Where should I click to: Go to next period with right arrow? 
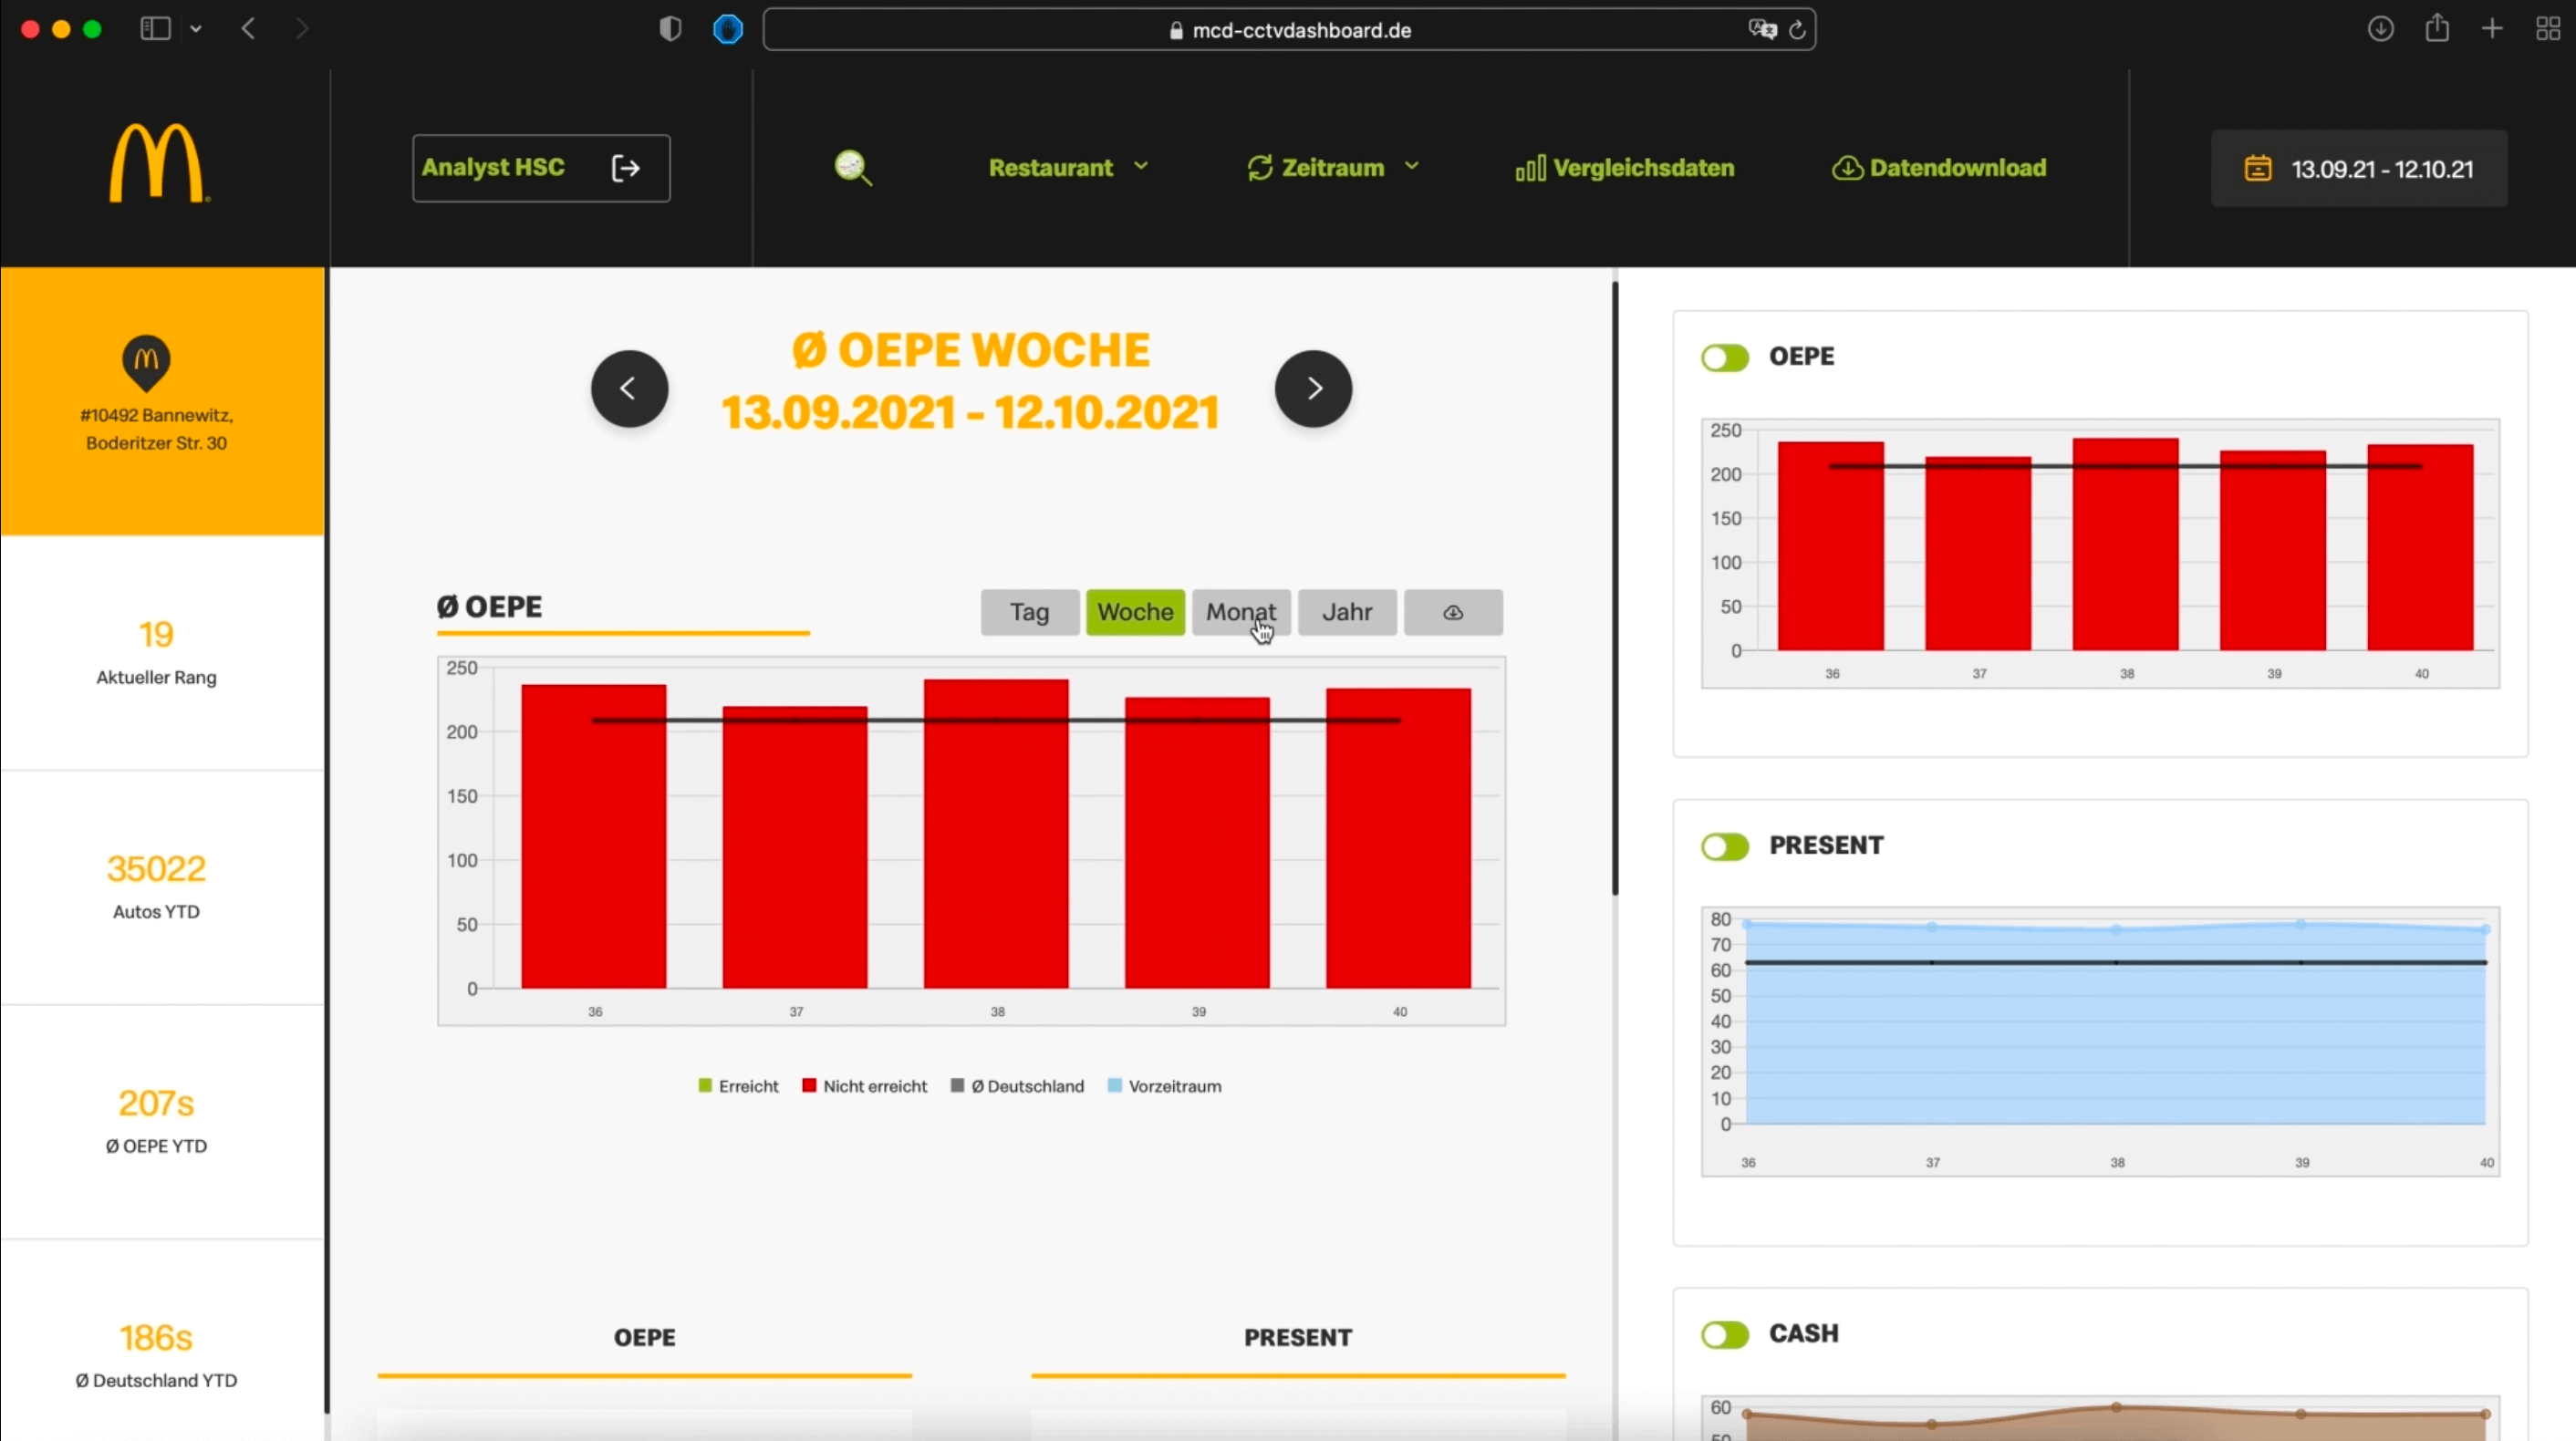click(1313, 388)
